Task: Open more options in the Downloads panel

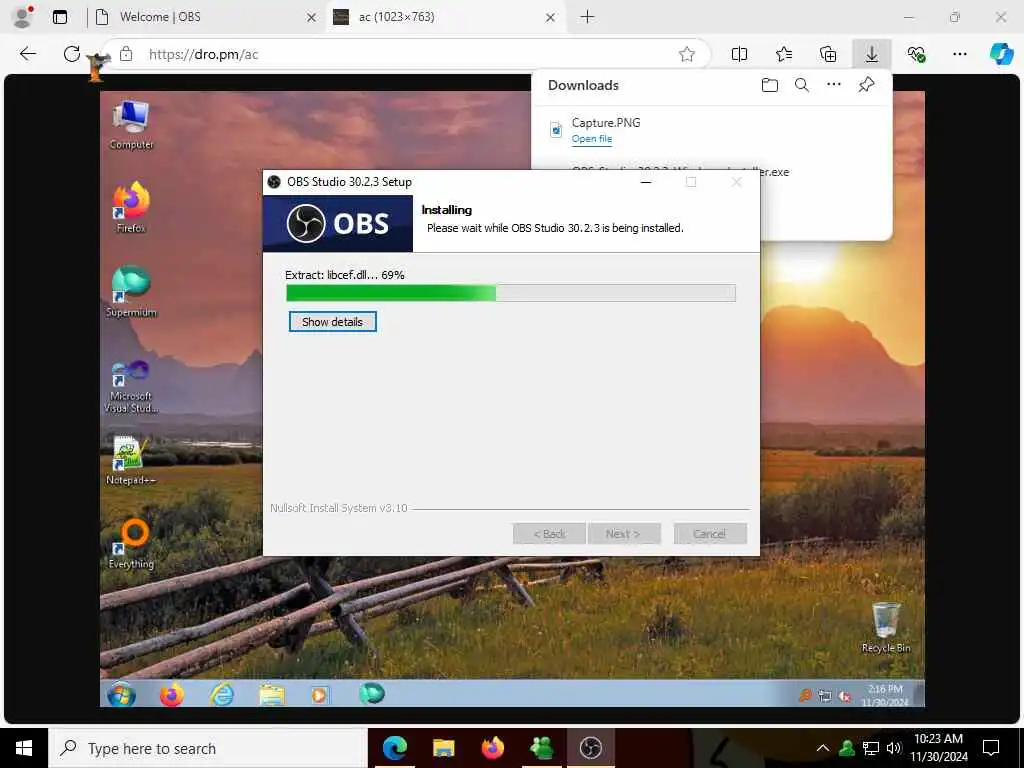Action: click(x=834, y=84)
